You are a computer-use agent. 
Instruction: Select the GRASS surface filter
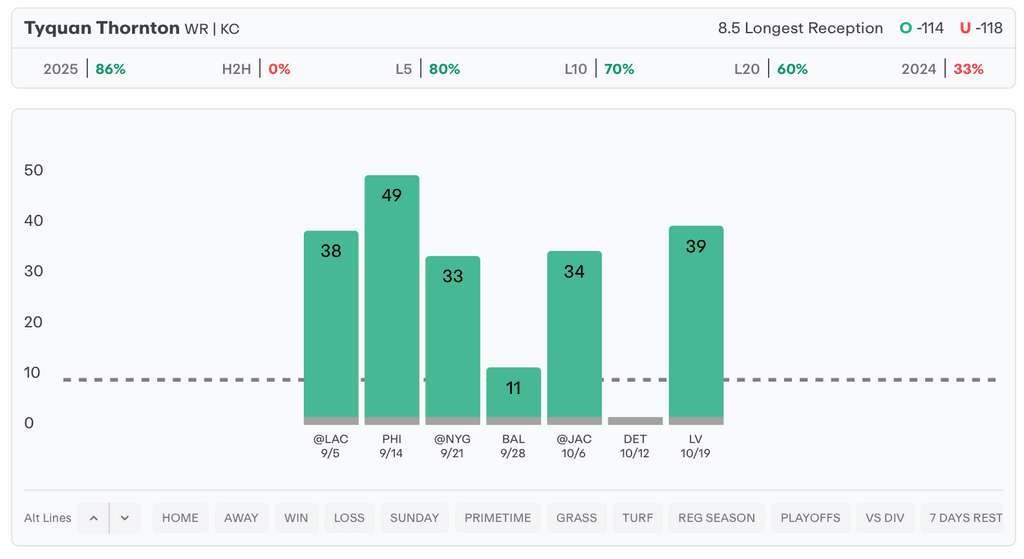576,518
